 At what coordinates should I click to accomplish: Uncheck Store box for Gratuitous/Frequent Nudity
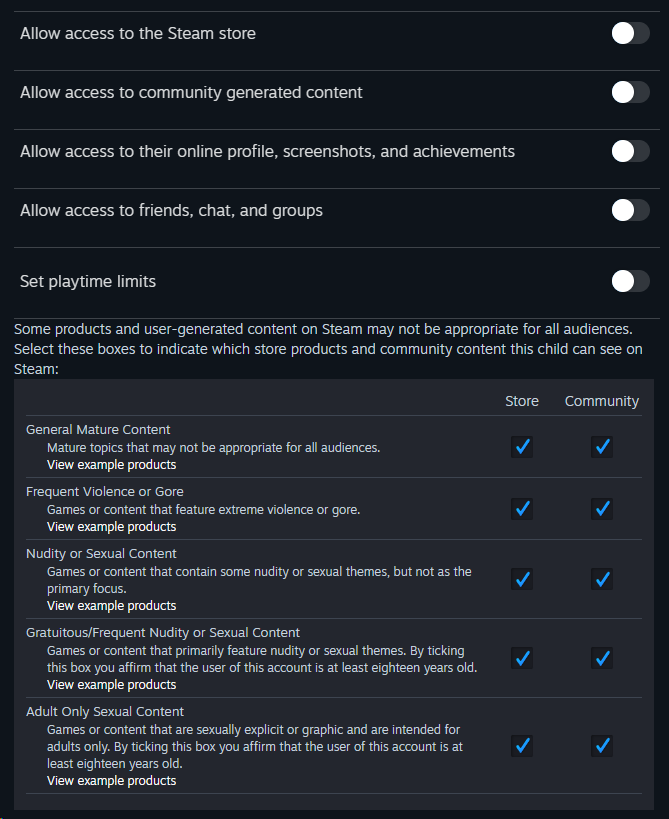pyautogui.click(x=522, y=658)
